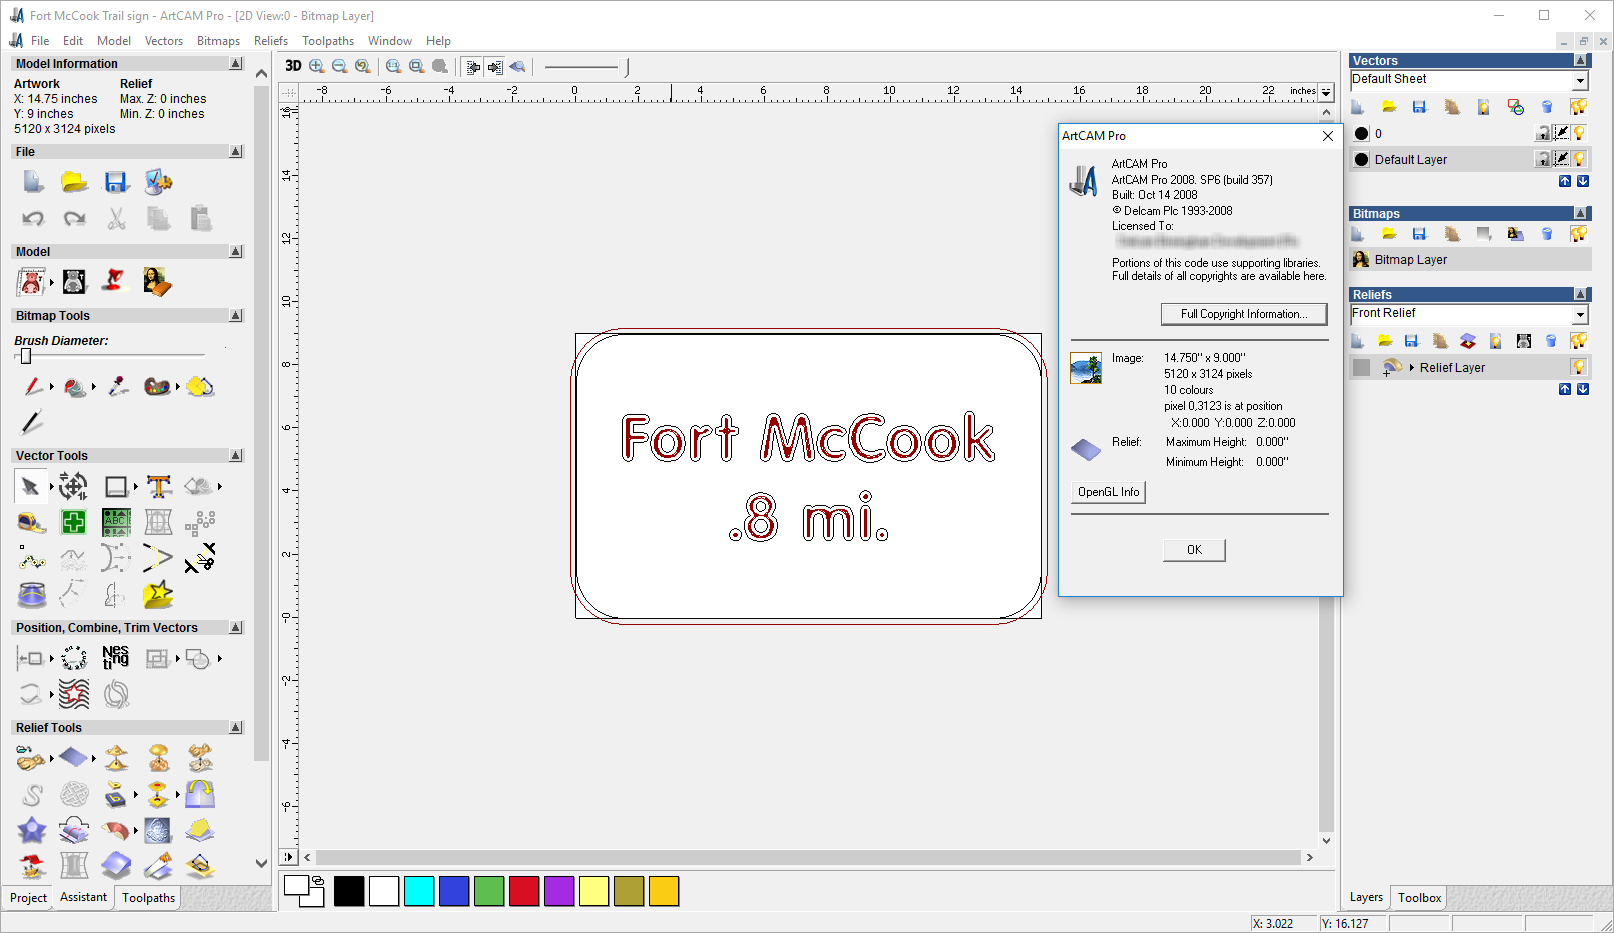Collapse the Model Information section
The width and height of the screenshot is (1614, 933).
pos(236,63)
